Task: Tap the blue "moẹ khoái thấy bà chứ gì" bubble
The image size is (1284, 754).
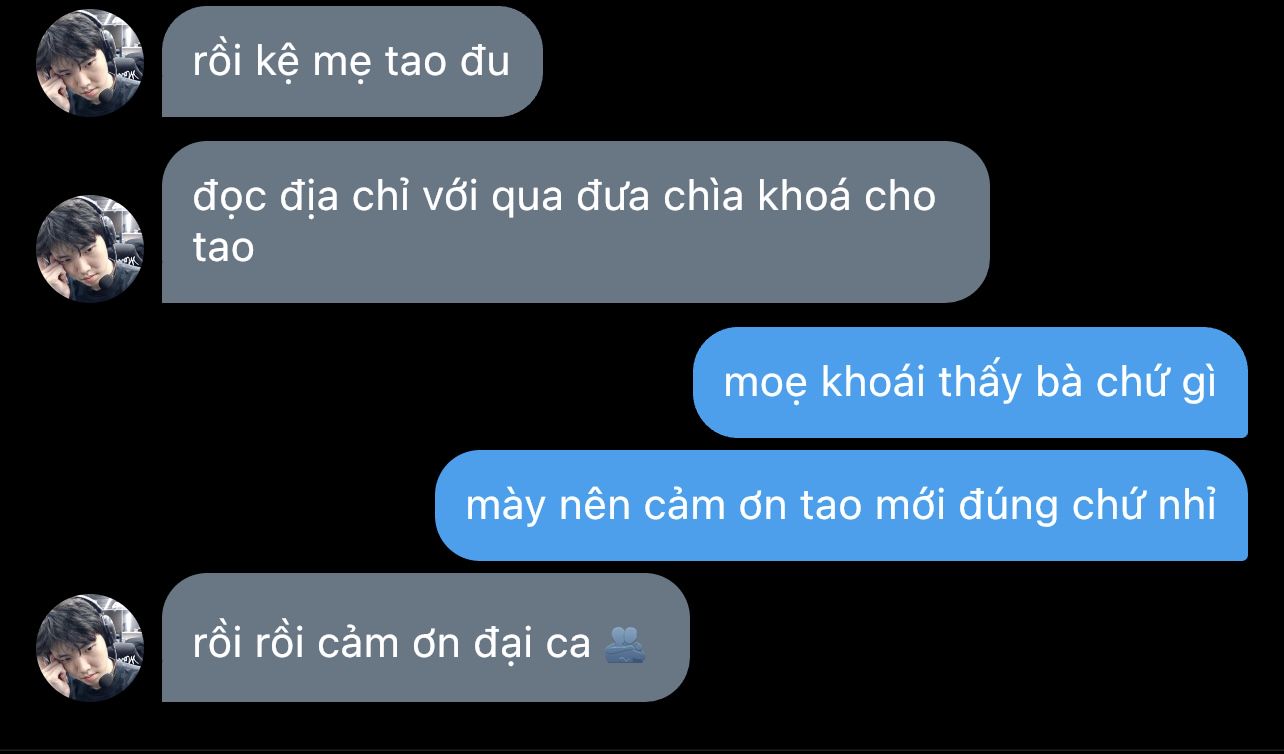Action: pos(970,382)
